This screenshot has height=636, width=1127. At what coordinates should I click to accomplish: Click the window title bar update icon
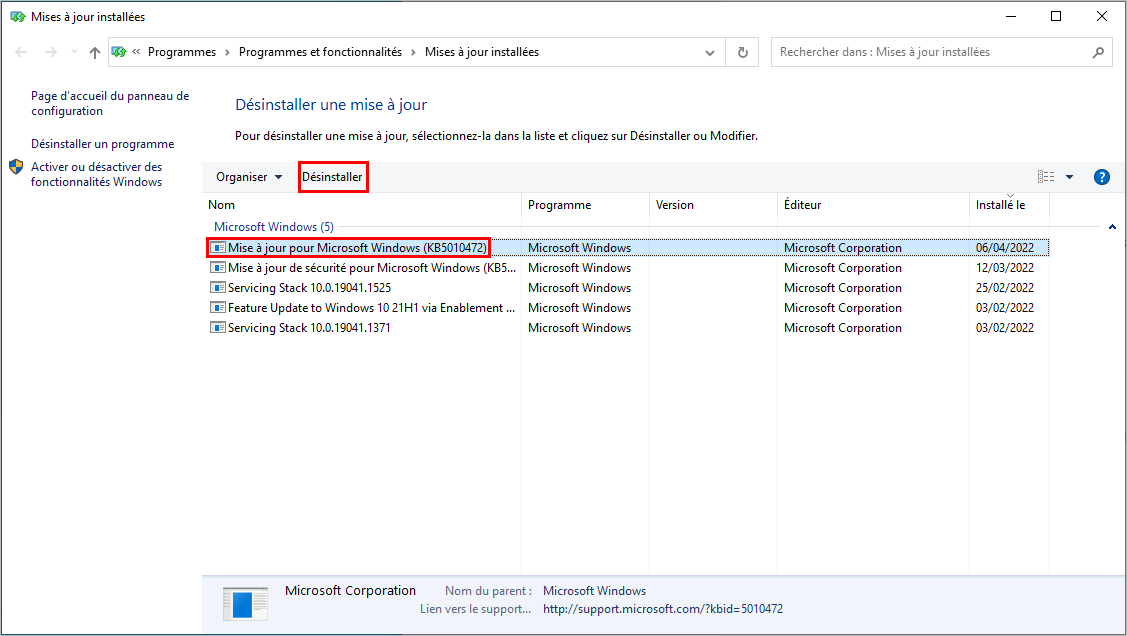[18, 17]
